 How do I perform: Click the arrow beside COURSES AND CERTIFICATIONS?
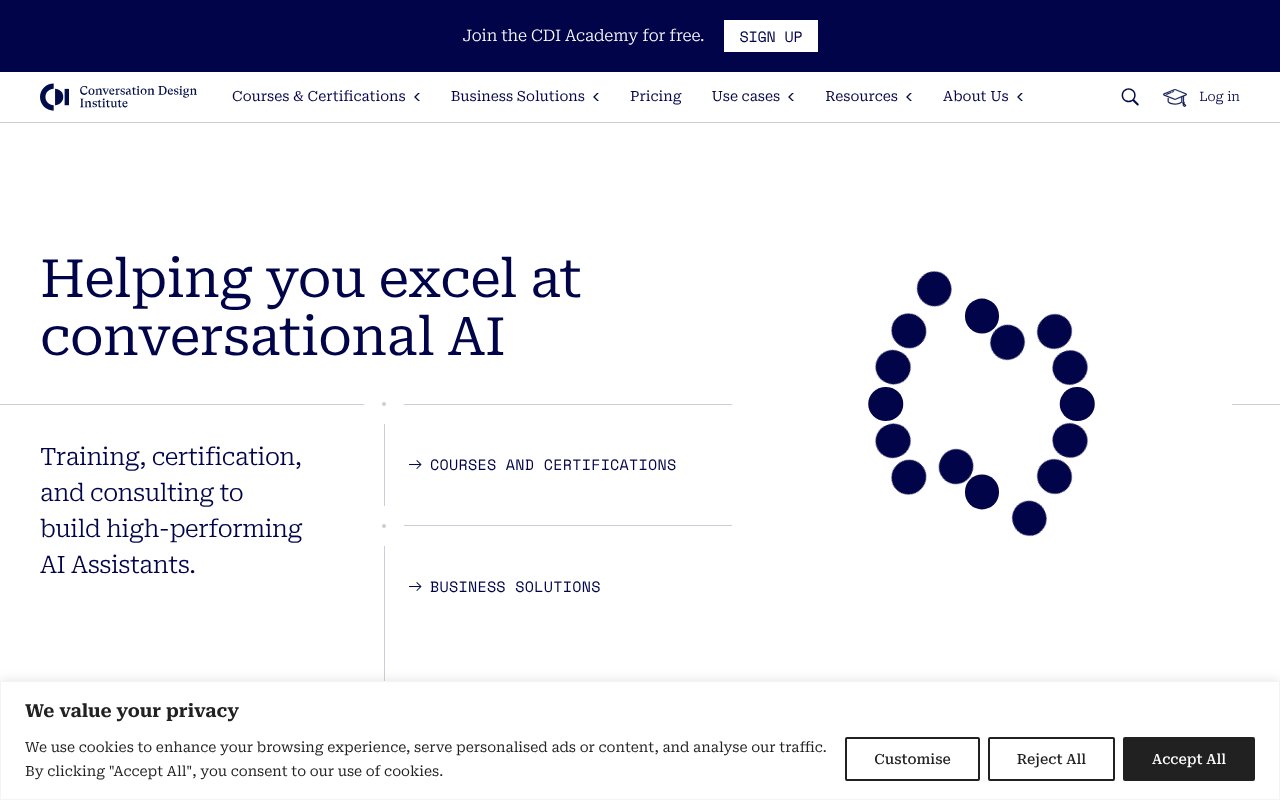pyautogui.click(x=415, y=464)
